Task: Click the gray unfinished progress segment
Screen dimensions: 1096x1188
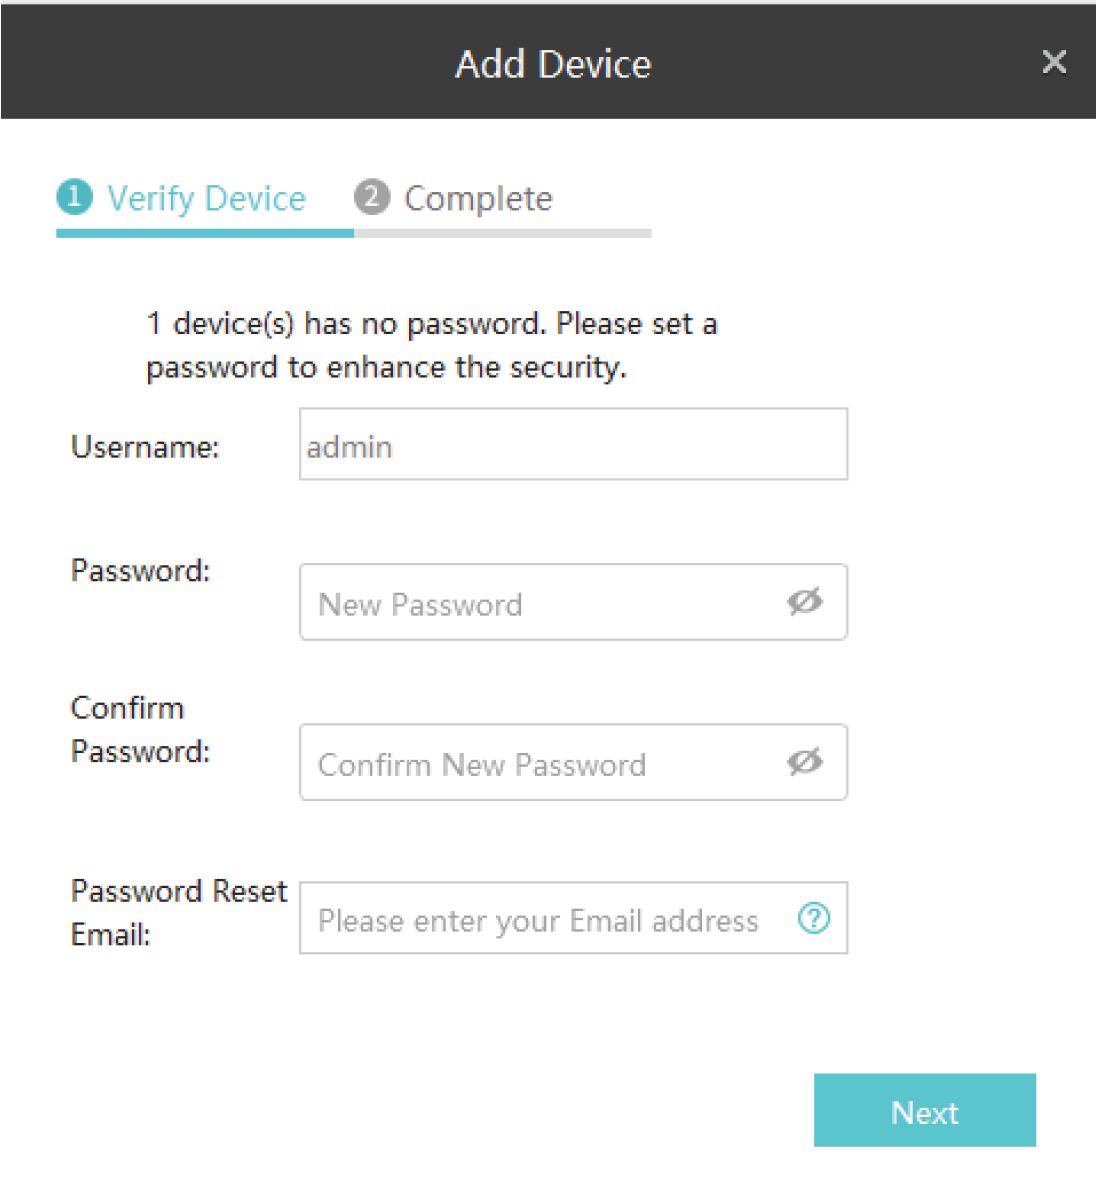Action: pos(502,233)
